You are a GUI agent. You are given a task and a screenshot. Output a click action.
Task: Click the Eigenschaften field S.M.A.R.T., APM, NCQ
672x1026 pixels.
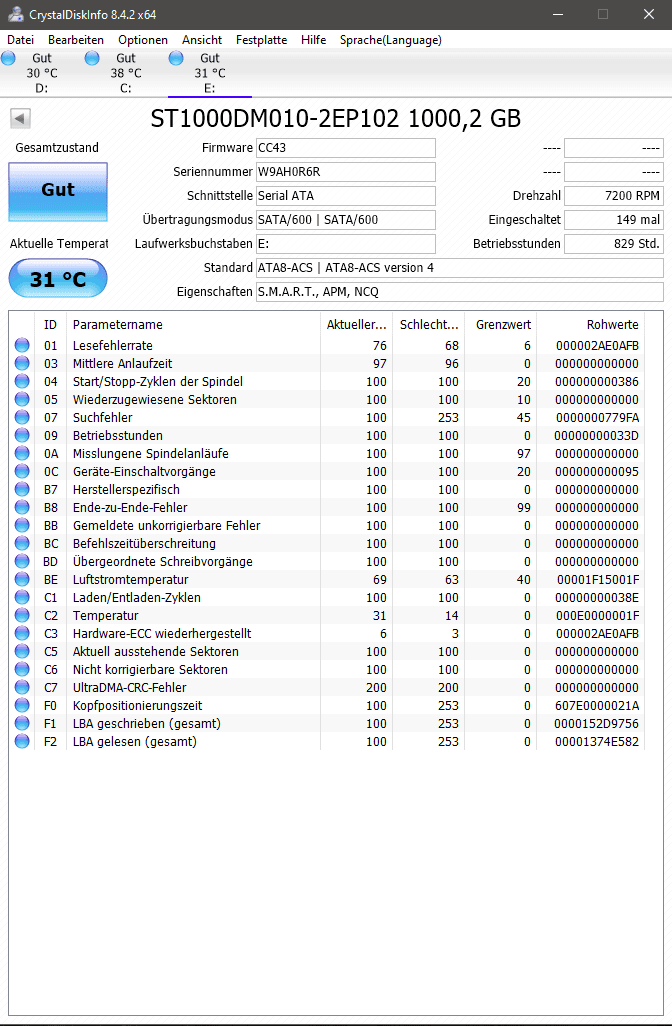(459, 292)
